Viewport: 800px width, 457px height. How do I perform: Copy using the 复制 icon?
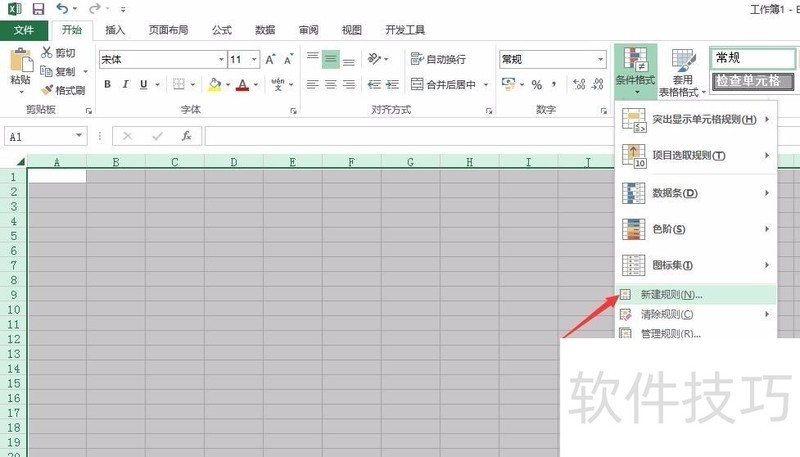(x=46, y=71)
